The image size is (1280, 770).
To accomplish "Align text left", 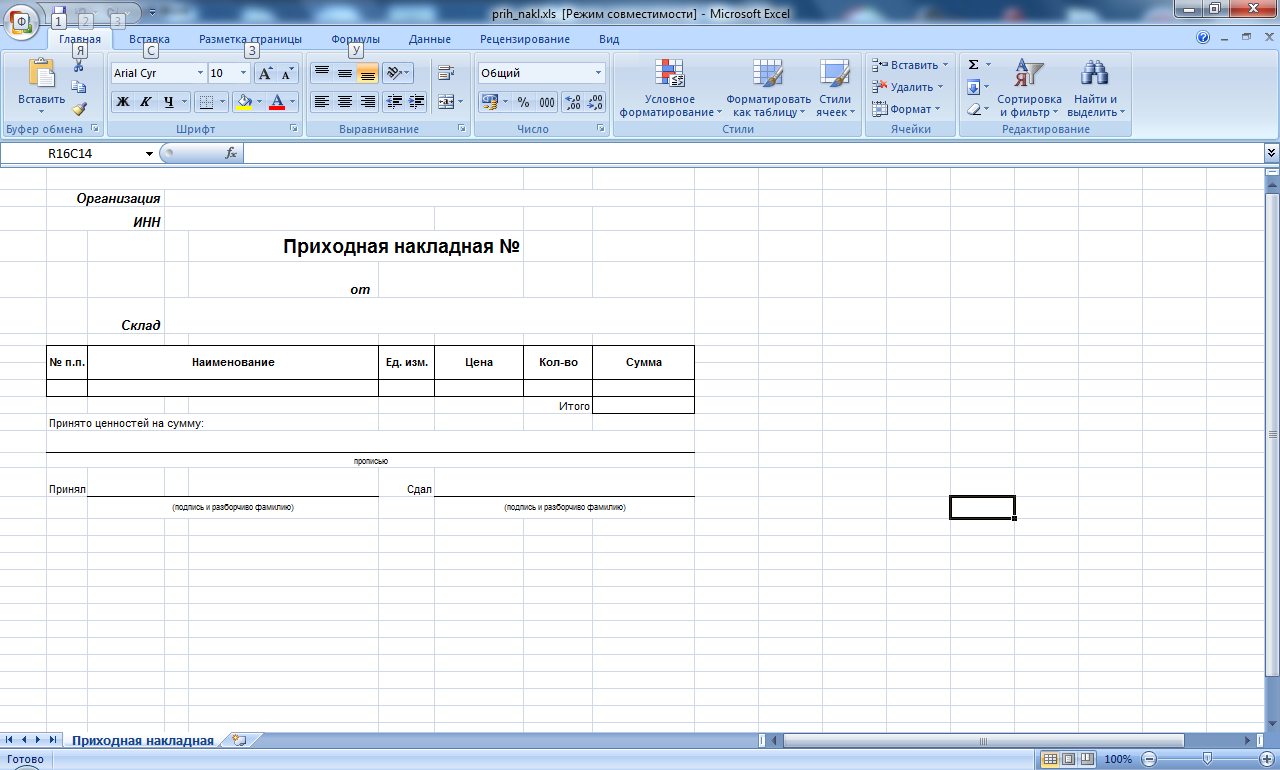I will (x=321, y=102).
